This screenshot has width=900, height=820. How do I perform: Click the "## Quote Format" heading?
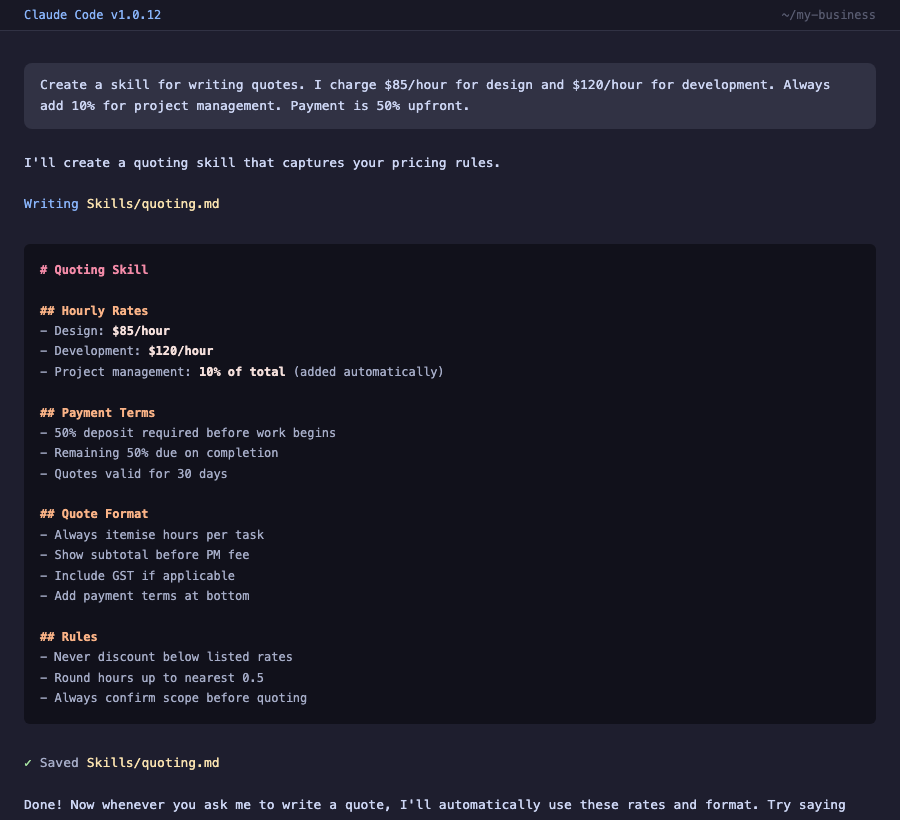click(94, 514)
